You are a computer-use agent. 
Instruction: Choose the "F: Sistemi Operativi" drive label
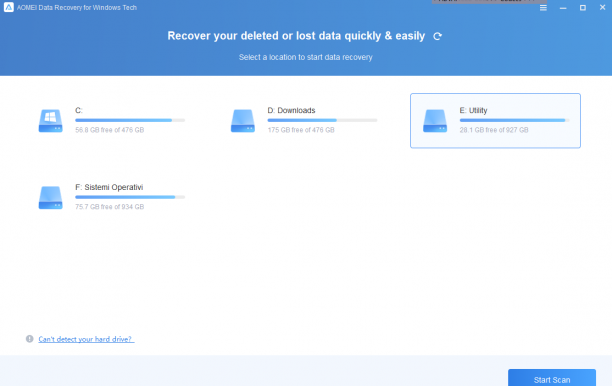109,187
